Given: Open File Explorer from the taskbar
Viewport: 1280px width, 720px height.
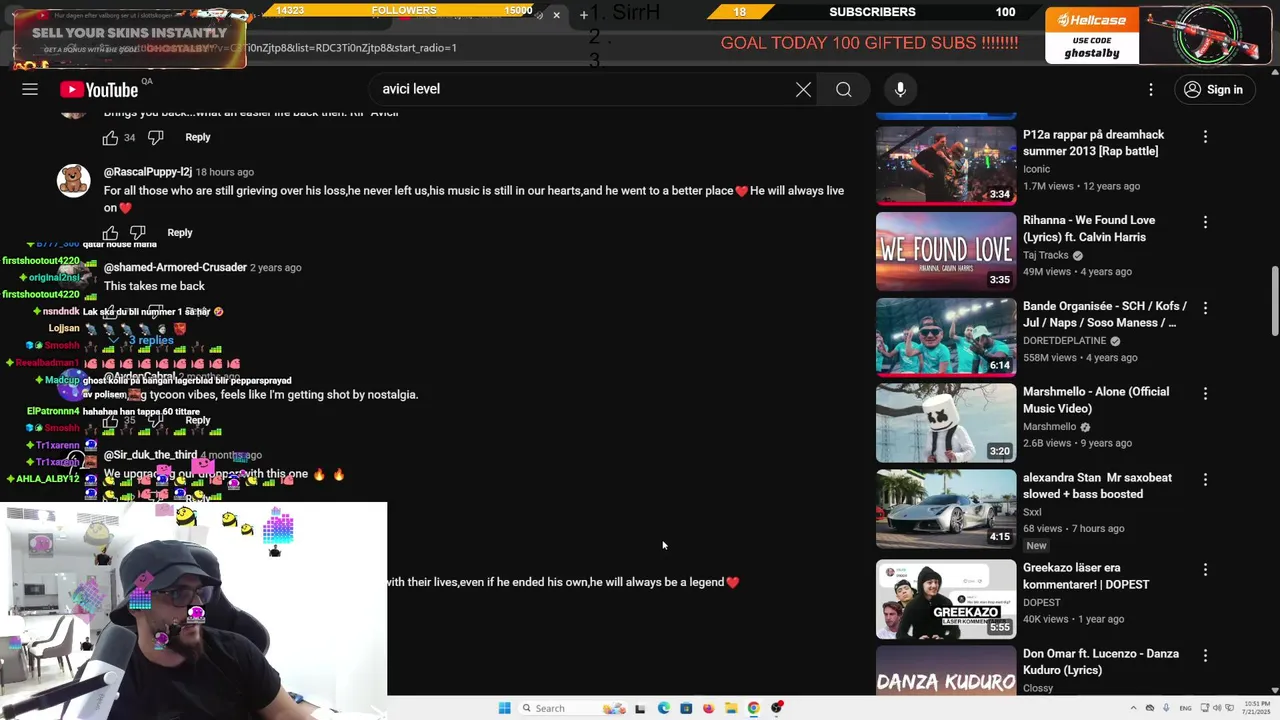Looking at the screenshot, I should coord(731,708).
